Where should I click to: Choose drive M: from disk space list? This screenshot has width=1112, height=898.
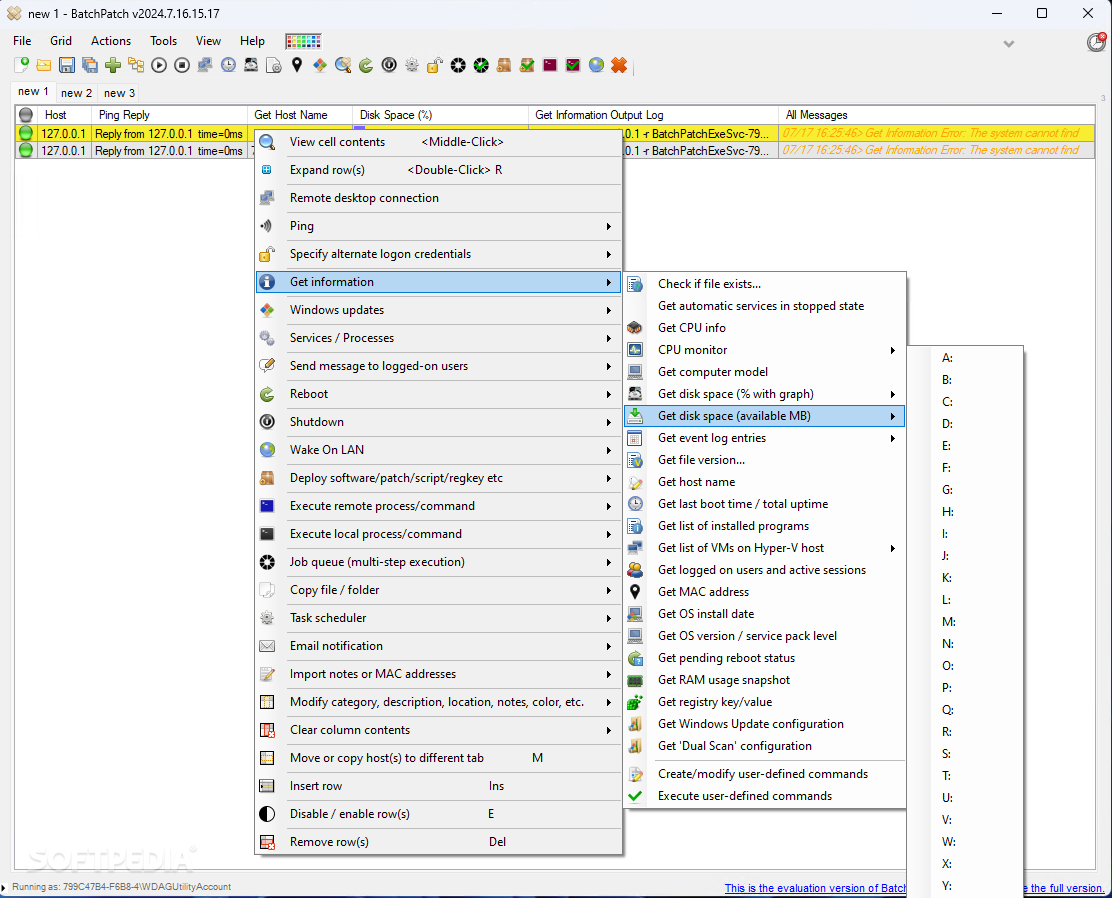[x=966, y=621]
